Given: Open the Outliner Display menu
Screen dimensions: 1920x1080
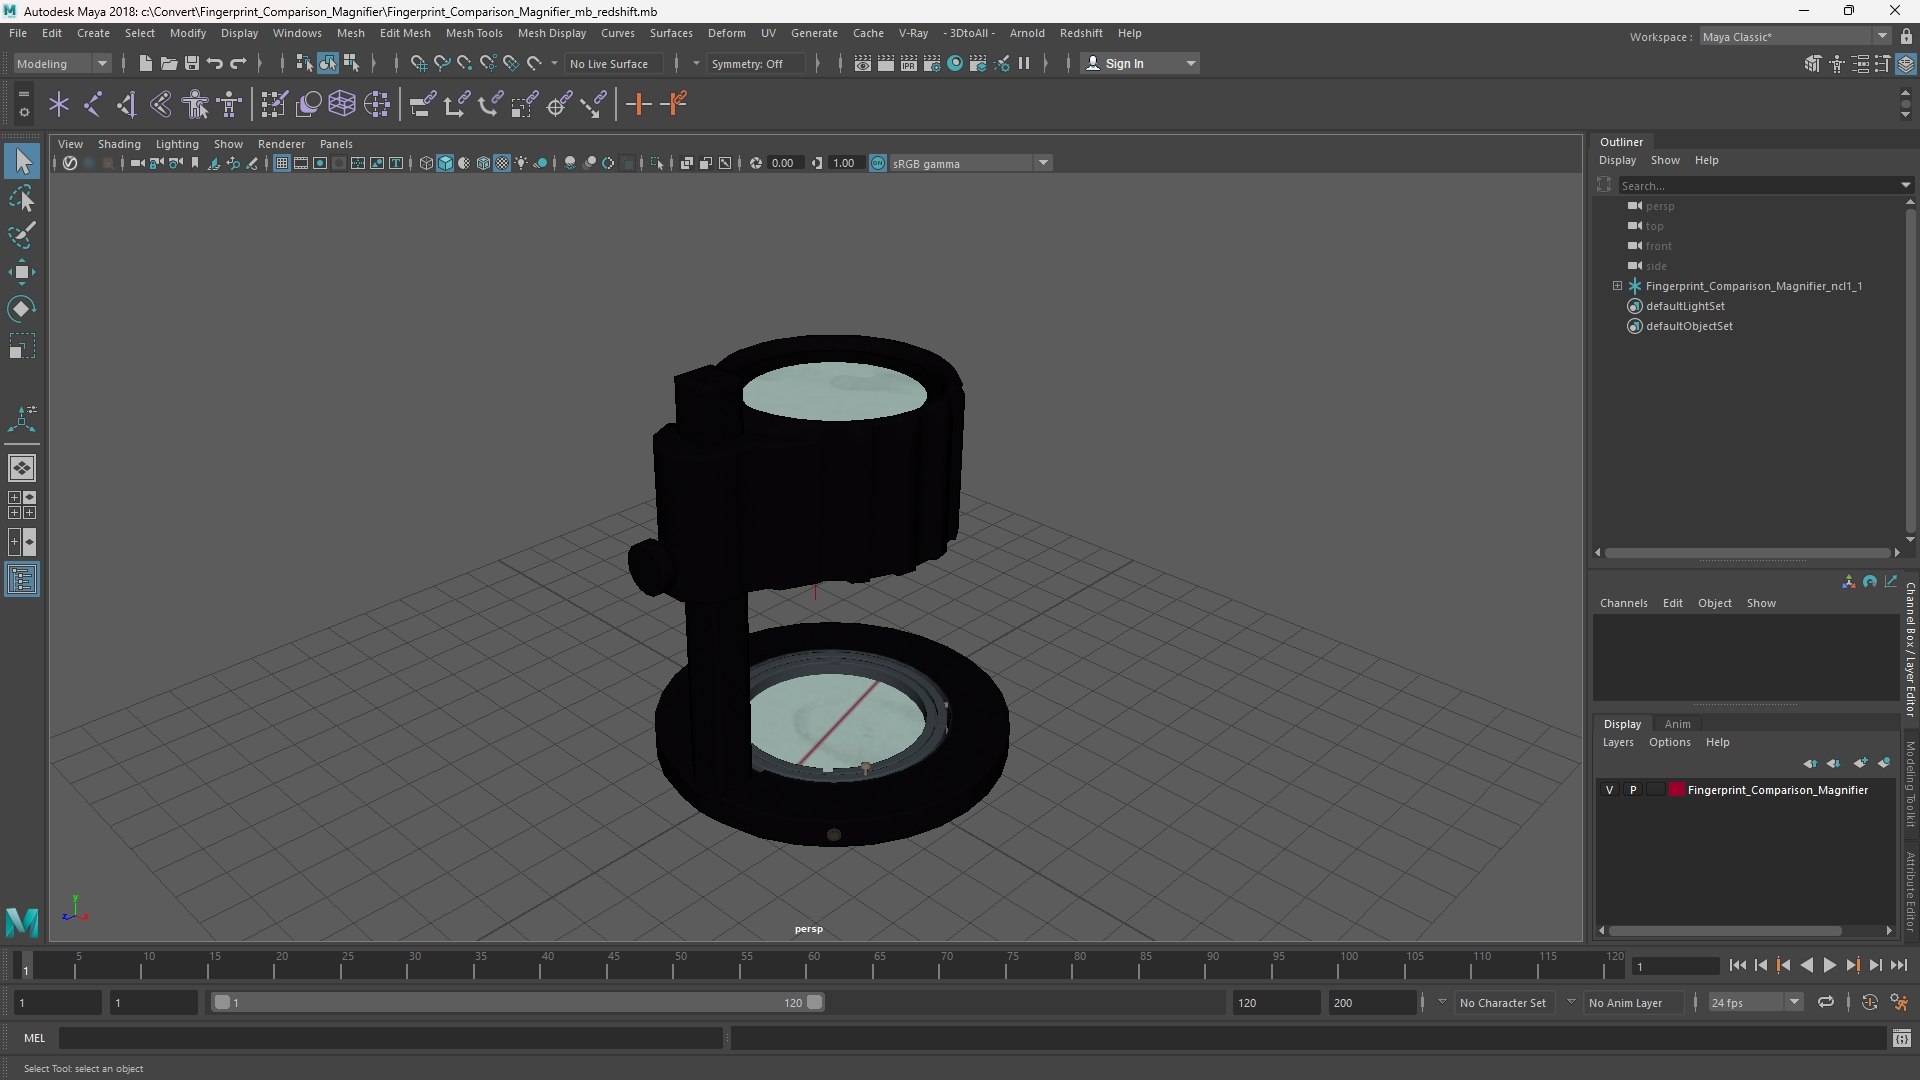Looking at the screenshot, I should click(1617, 160).
